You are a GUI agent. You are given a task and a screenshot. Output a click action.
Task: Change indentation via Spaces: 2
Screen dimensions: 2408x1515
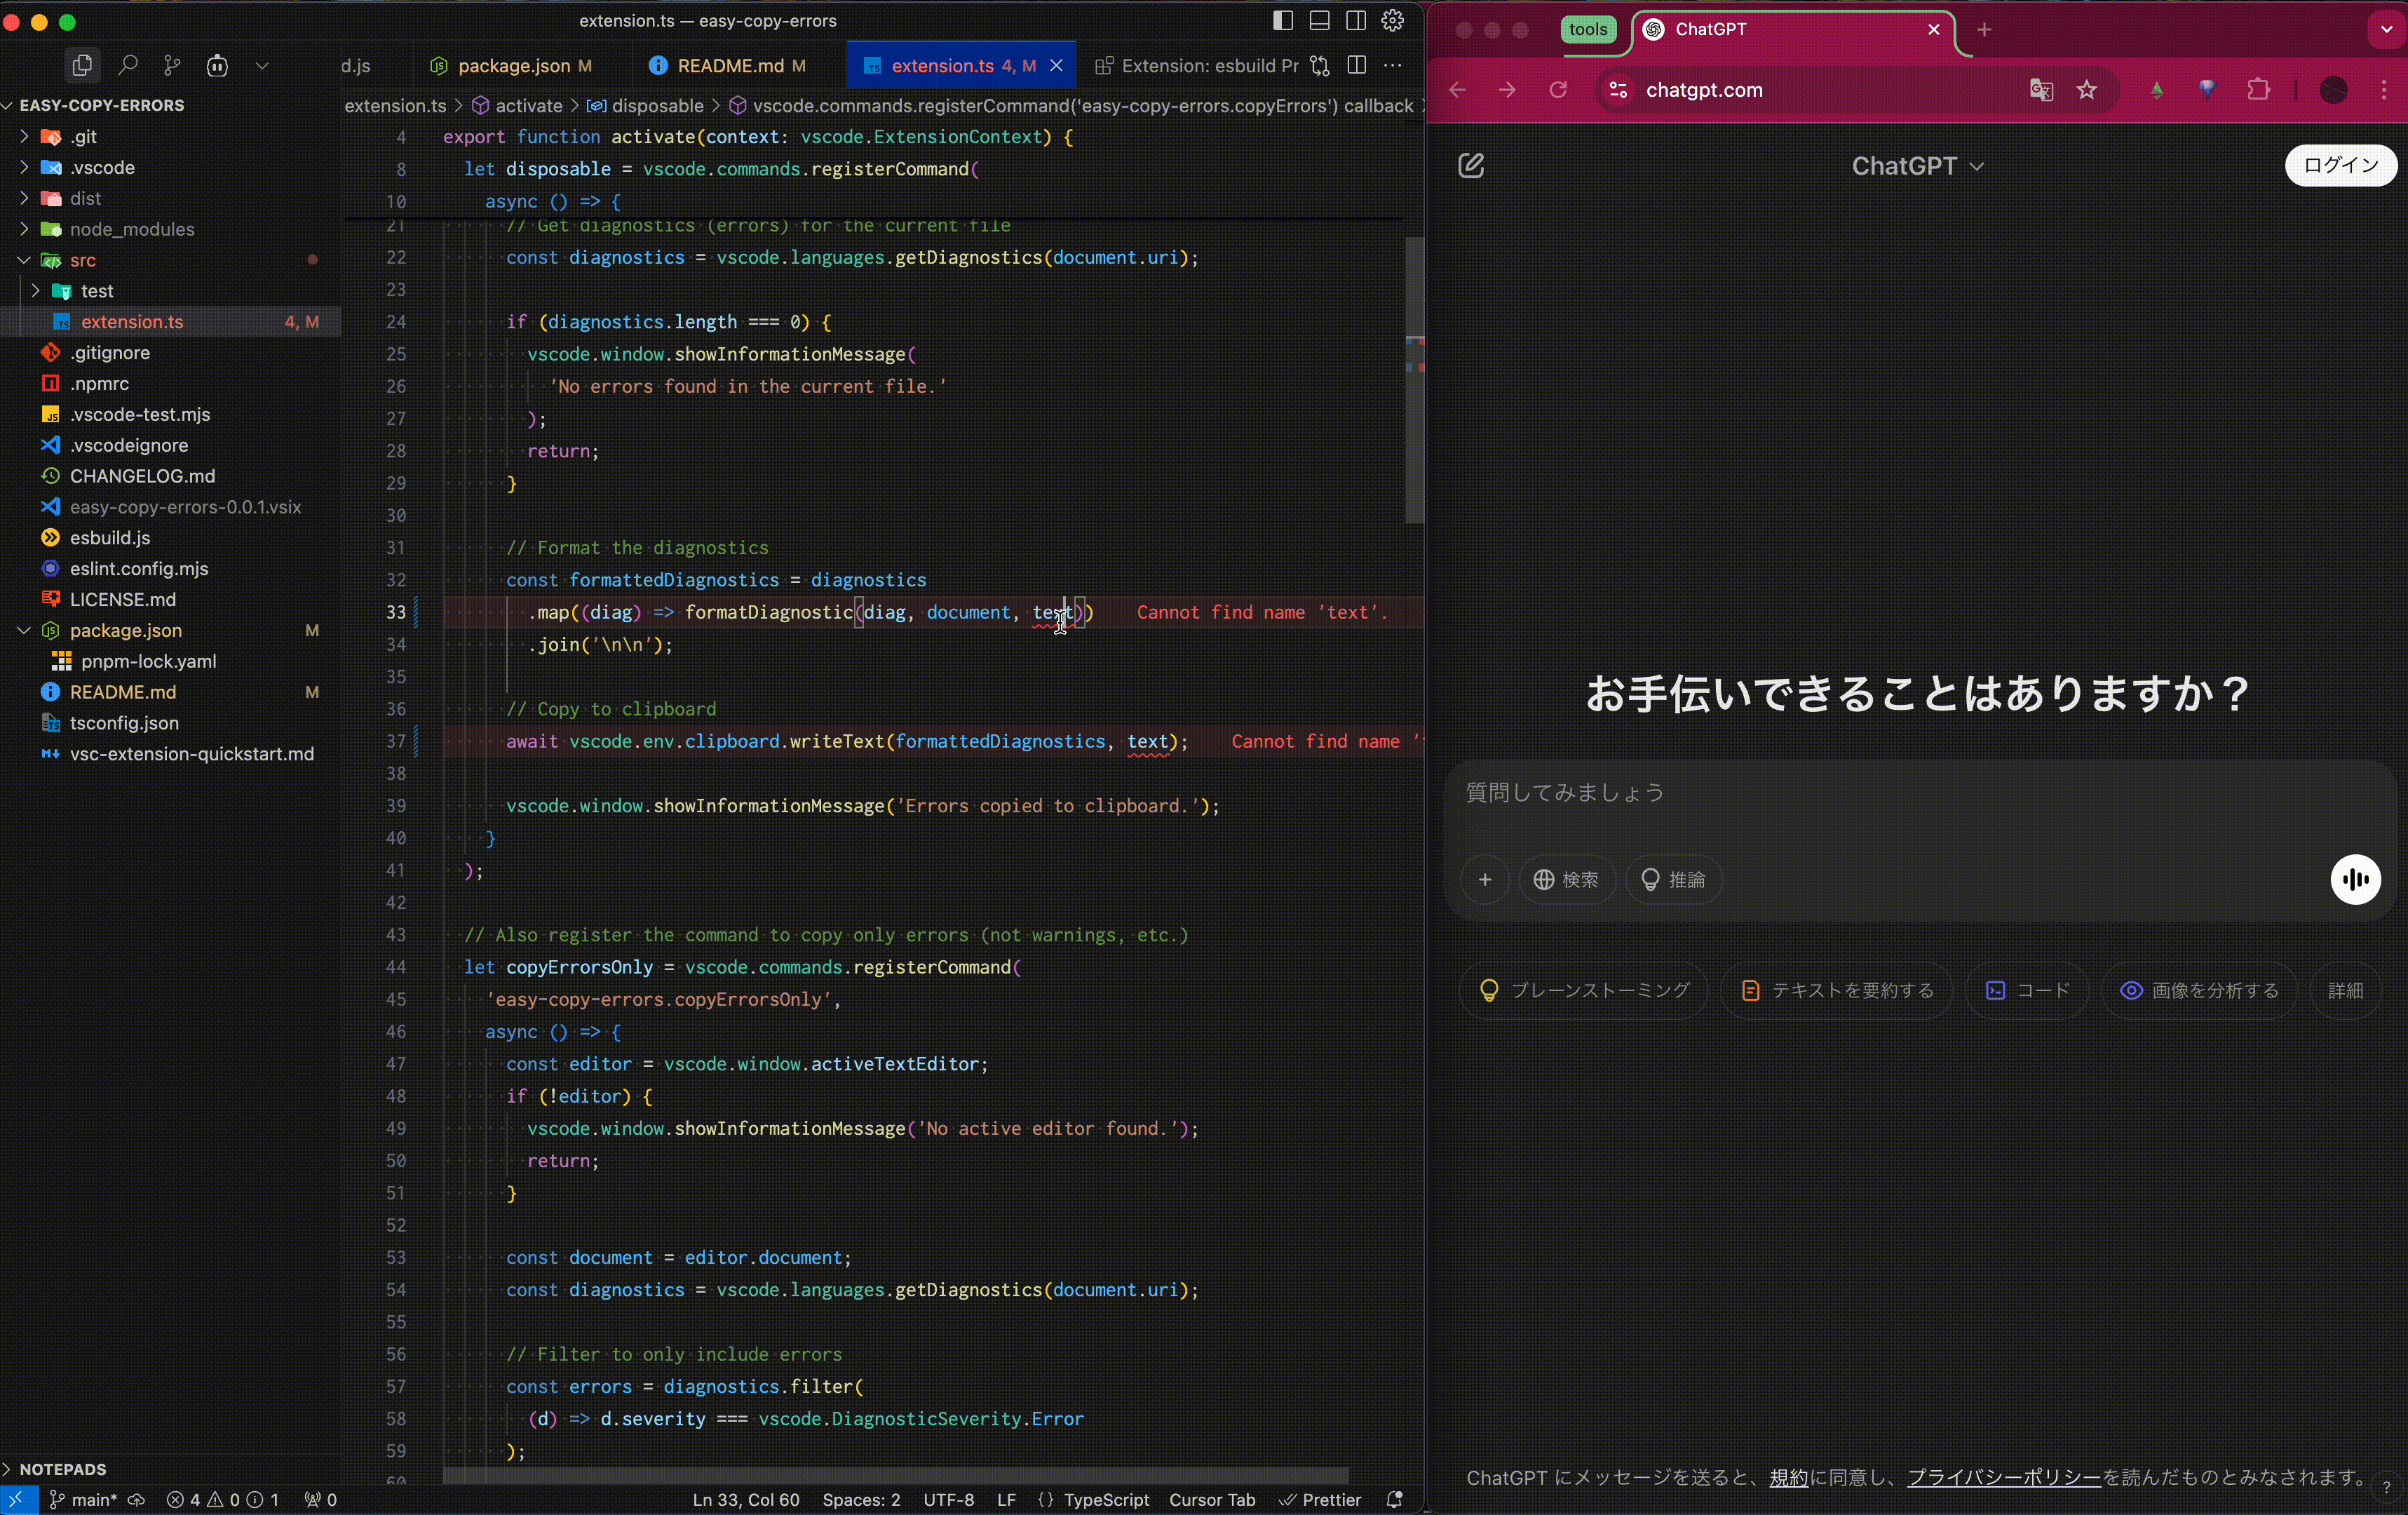click(861, 1499)
